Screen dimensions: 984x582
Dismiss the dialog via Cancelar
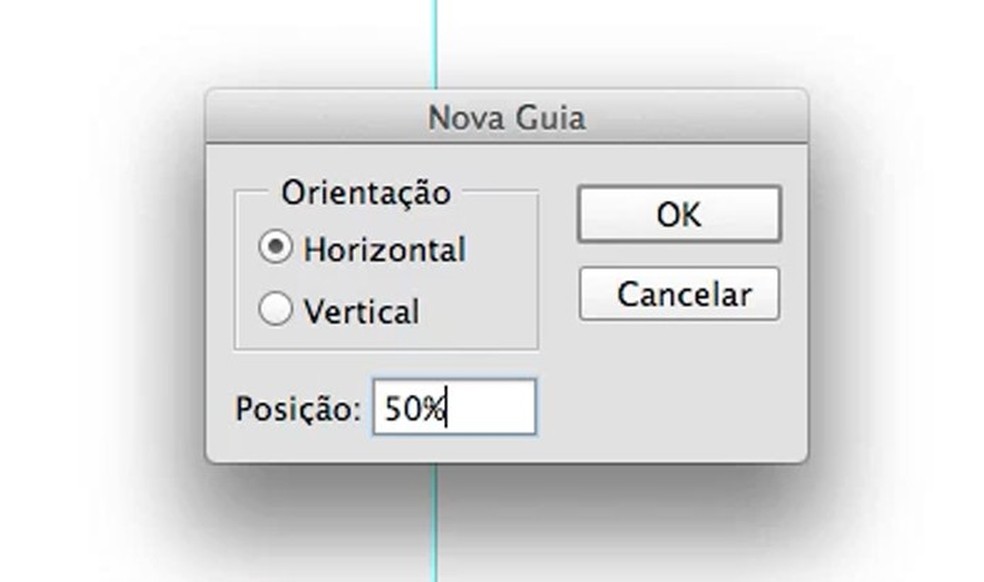[x=678, y=293]
